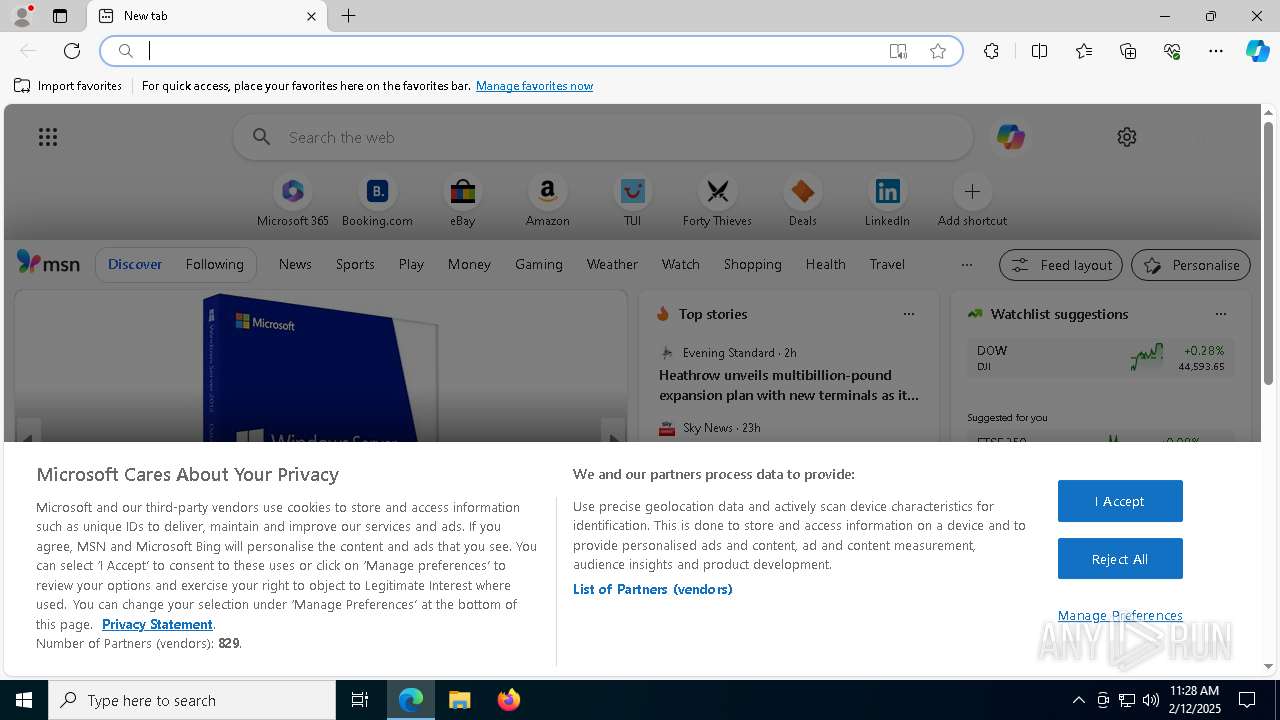Open the Privacy Statement link
The height and width of the screenshot is (720, 1280).
157,624
